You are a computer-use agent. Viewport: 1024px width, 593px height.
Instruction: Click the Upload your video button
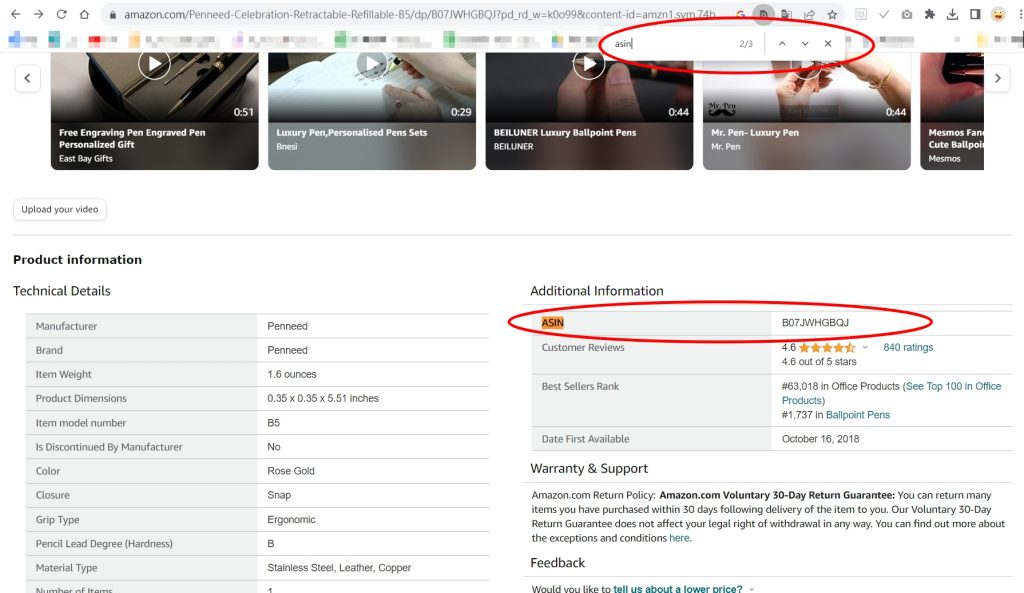(x=60, y=209)
